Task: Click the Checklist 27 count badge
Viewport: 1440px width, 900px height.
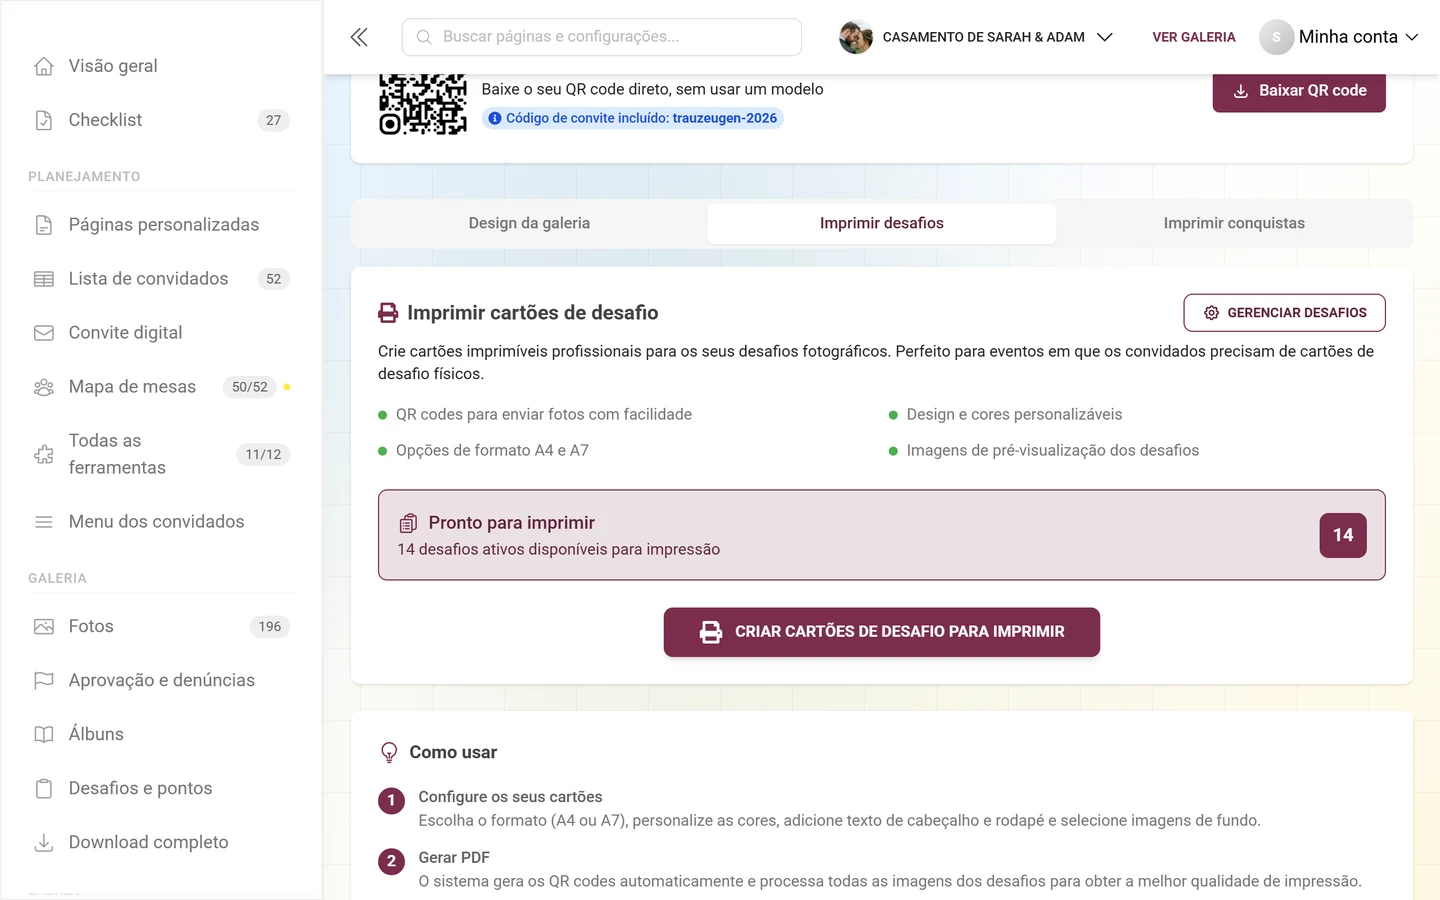Action: (274, 120)
